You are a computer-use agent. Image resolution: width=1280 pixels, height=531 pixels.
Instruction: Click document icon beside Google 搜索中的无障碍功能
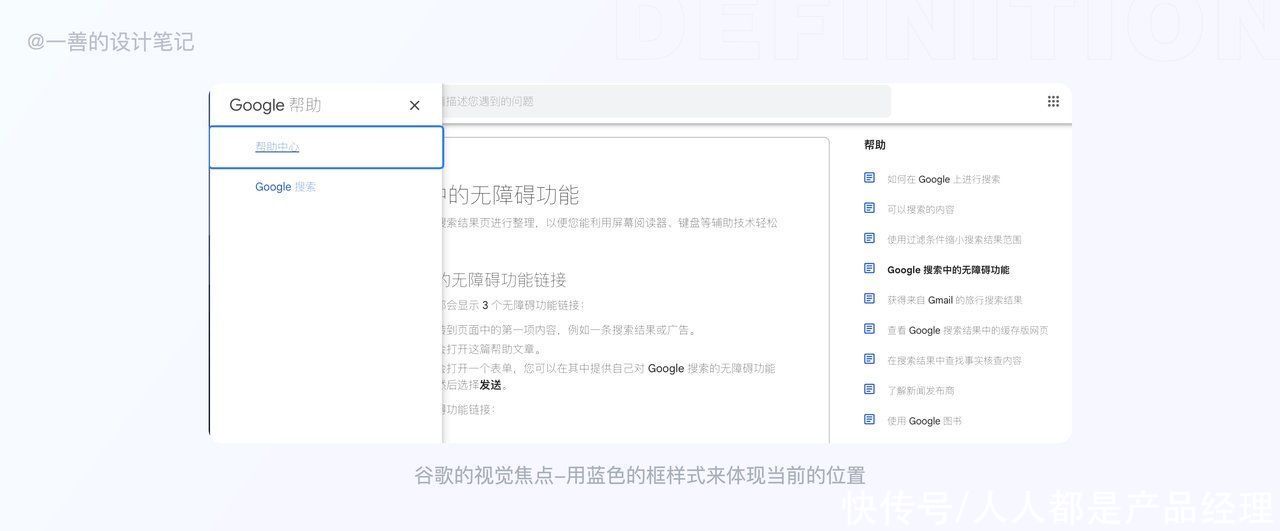869,268
